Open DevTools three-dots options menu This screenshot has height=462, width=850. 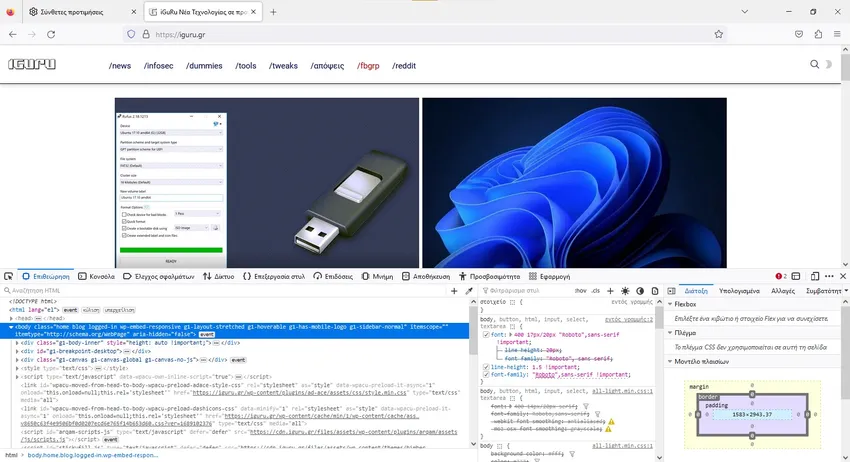click(x=829, y=277)
